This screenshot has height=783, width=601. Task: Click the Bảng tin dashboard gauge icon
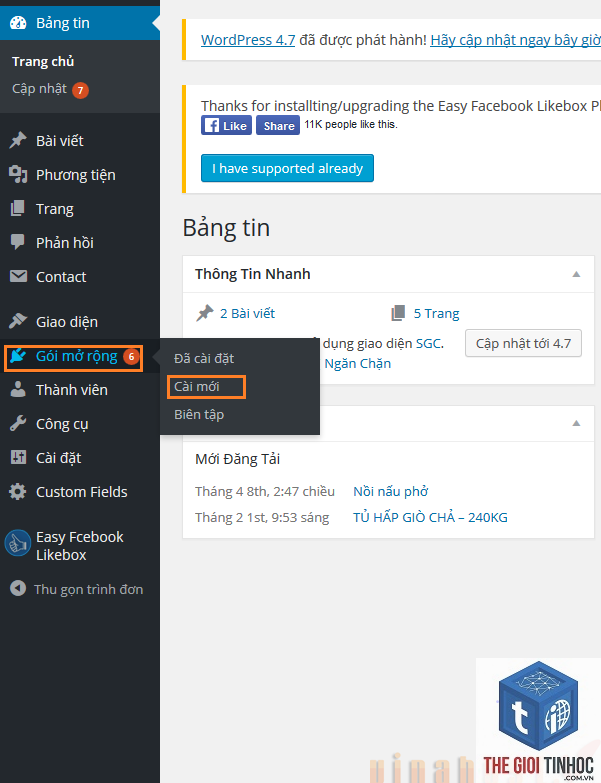tap(18, 23)
